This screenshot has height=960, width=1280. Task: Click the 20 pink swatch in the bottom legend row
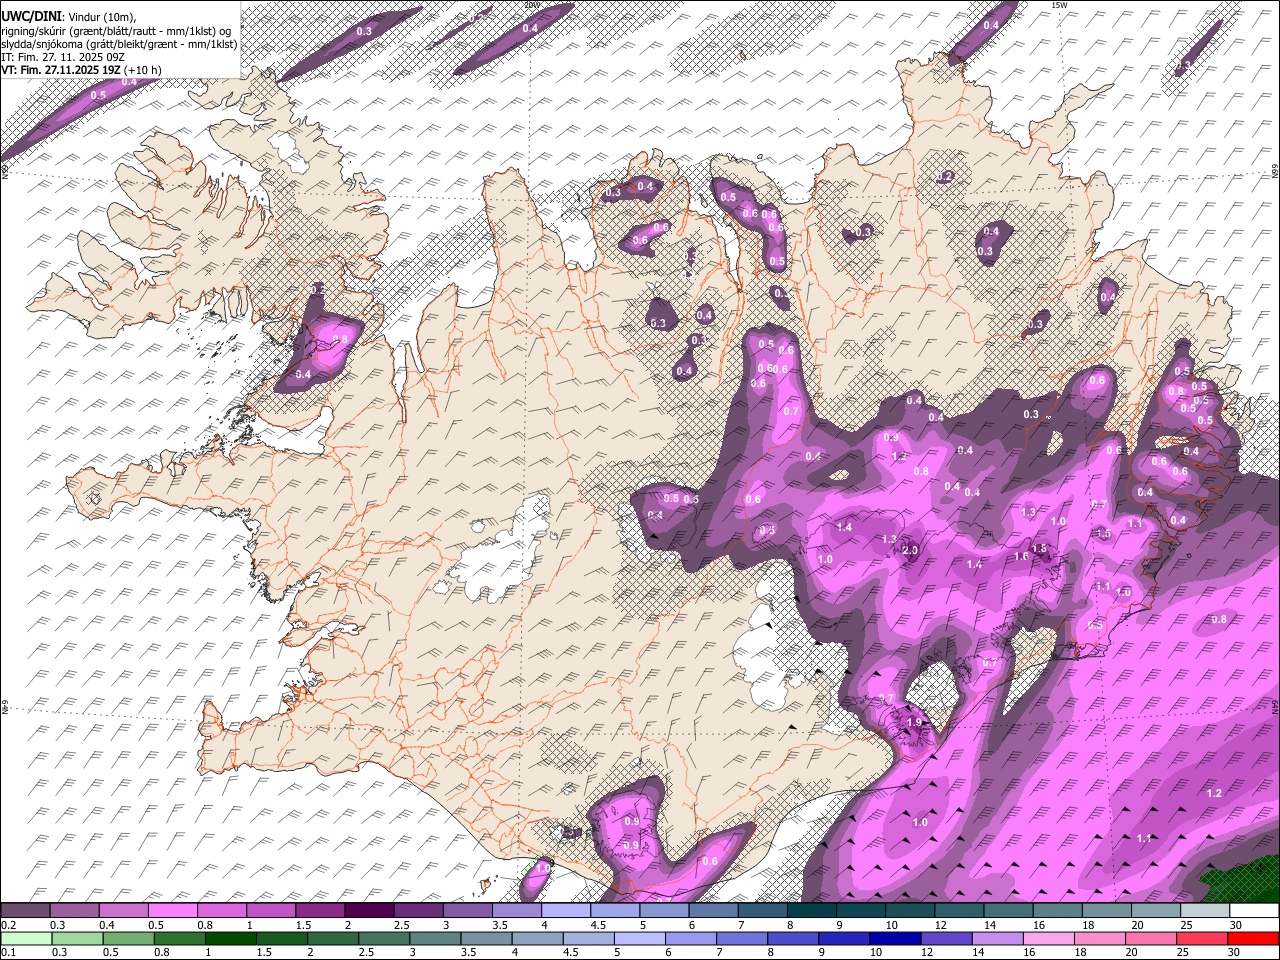(x=1151, y=939)
